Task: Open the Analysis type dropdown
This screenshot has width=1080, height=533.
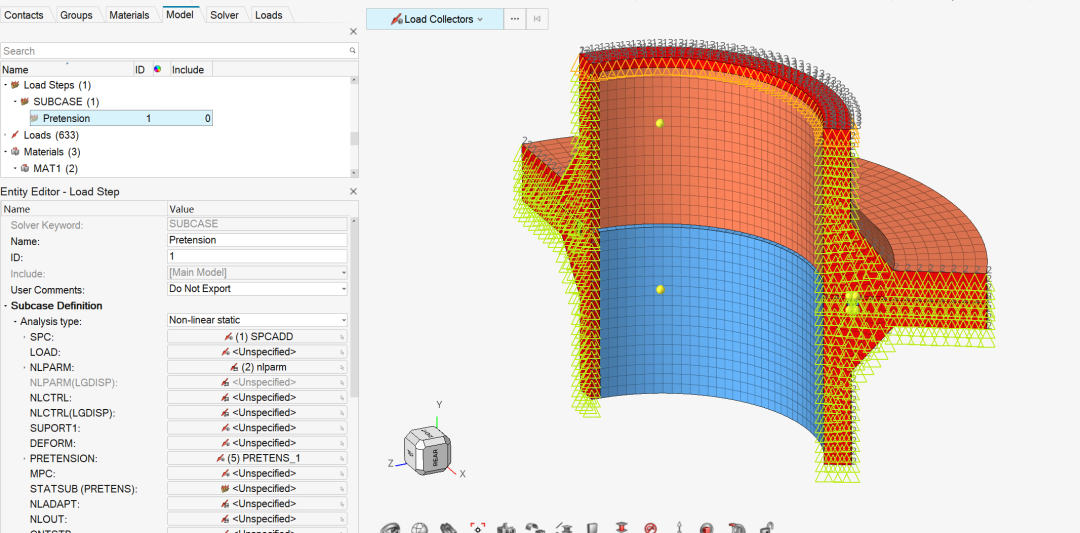Action: point(257,321)
